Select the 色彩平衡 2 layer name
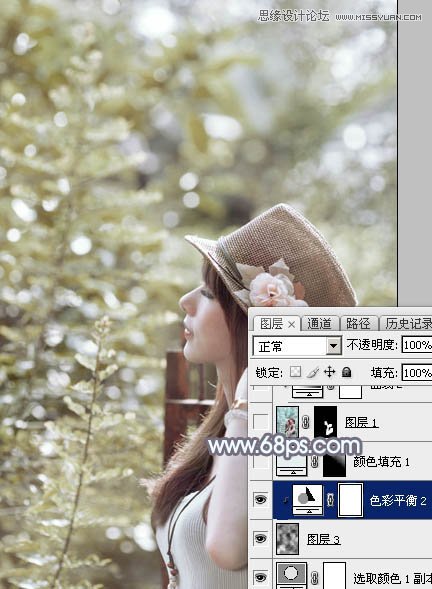Screen dimensions: 432x589 [398, 500]
